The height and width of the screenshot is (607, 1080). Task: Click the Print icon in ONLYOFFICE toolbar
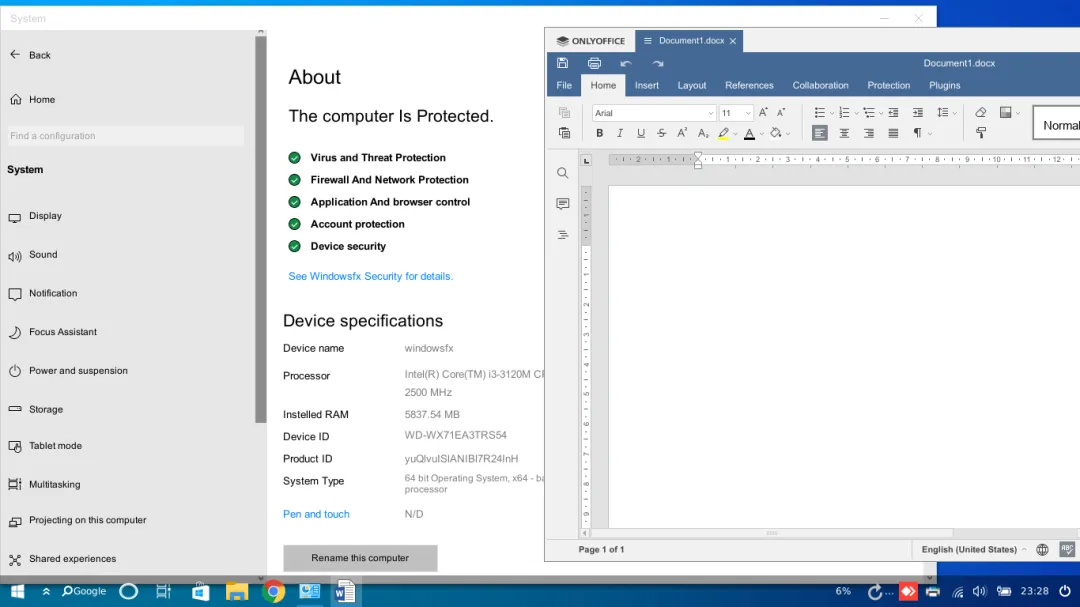click(594, 63)
